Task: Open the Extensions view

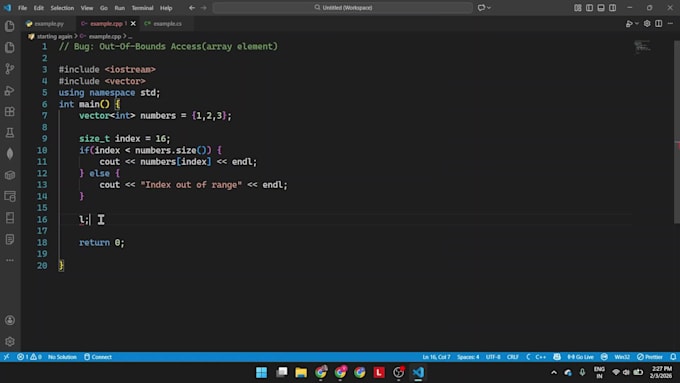Action: click(x=10, y=111)
